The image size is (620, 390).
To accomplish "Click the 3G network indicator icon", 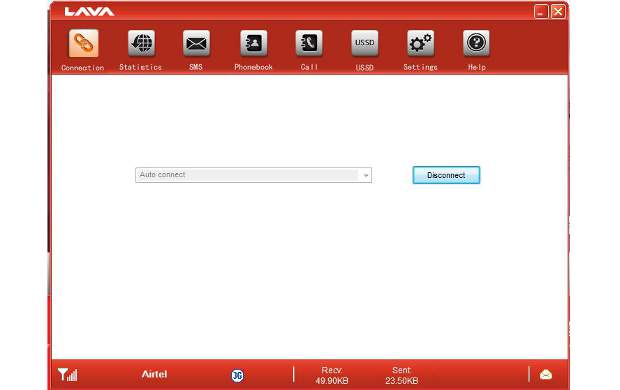I will click(237, 375).
